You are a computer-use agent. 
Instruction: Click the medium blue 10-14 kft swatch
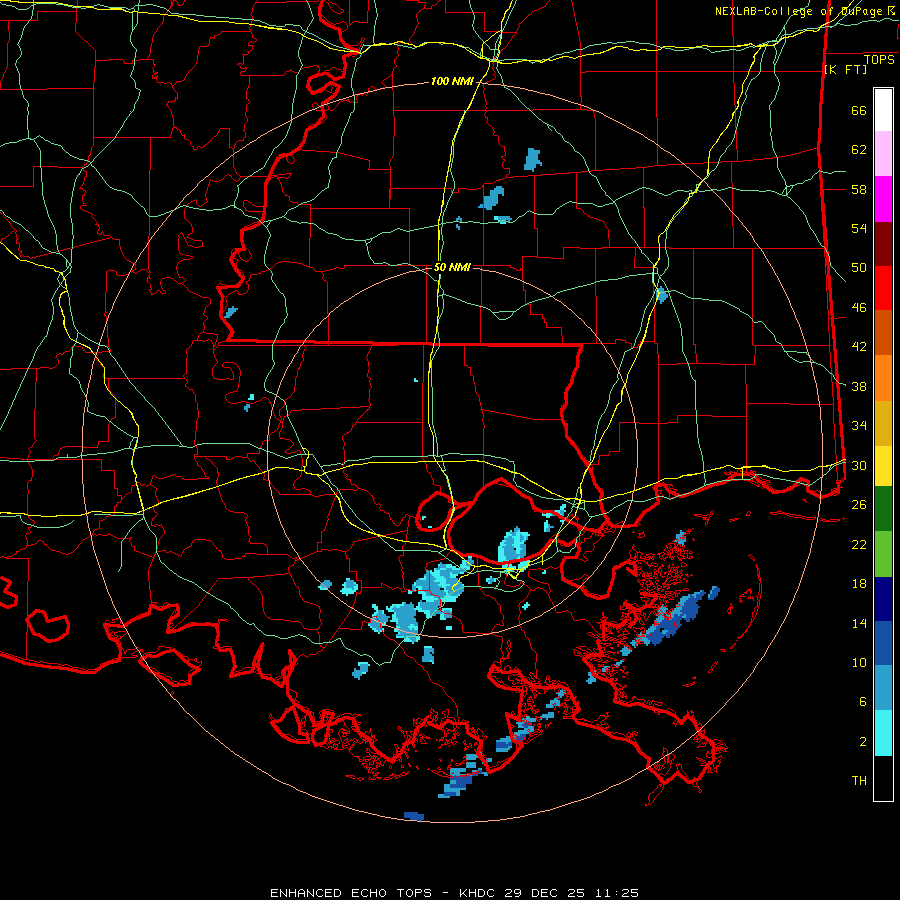point(883,643)
